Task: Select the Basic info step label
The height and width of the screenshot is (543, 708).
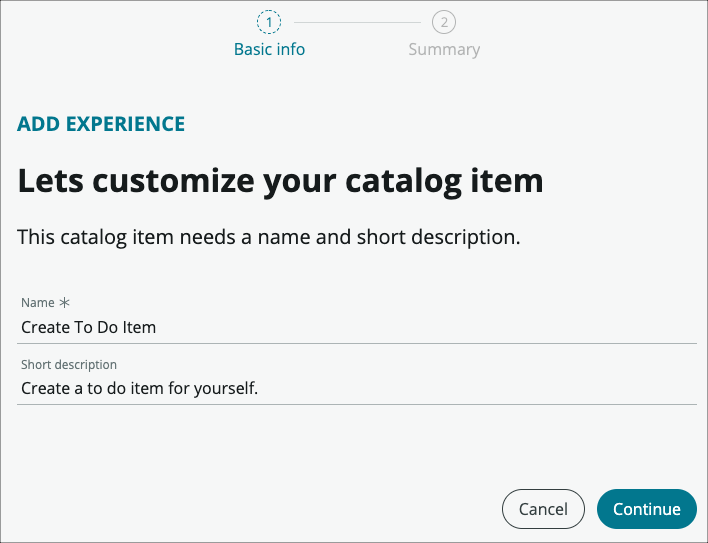Action: click(x=269, y=49)
